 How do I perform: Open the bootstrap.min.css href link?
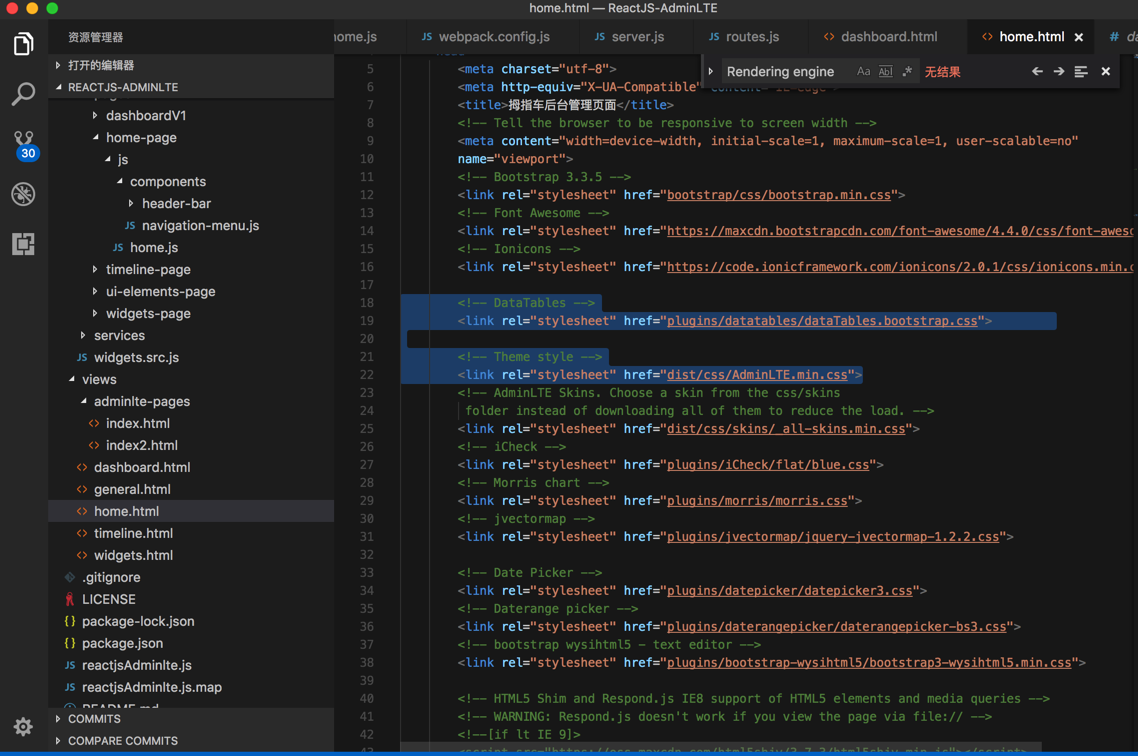click(778, 195)
